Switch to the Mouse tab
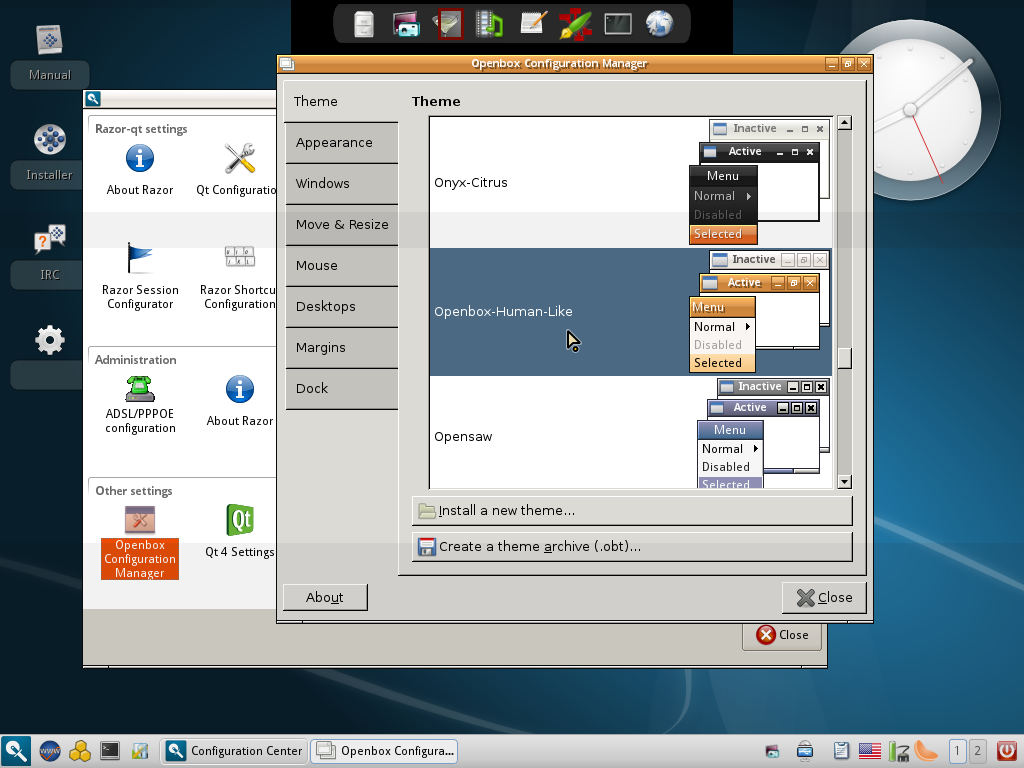The height and width of the screenshot is (768, 1024). tap(341, 266)
